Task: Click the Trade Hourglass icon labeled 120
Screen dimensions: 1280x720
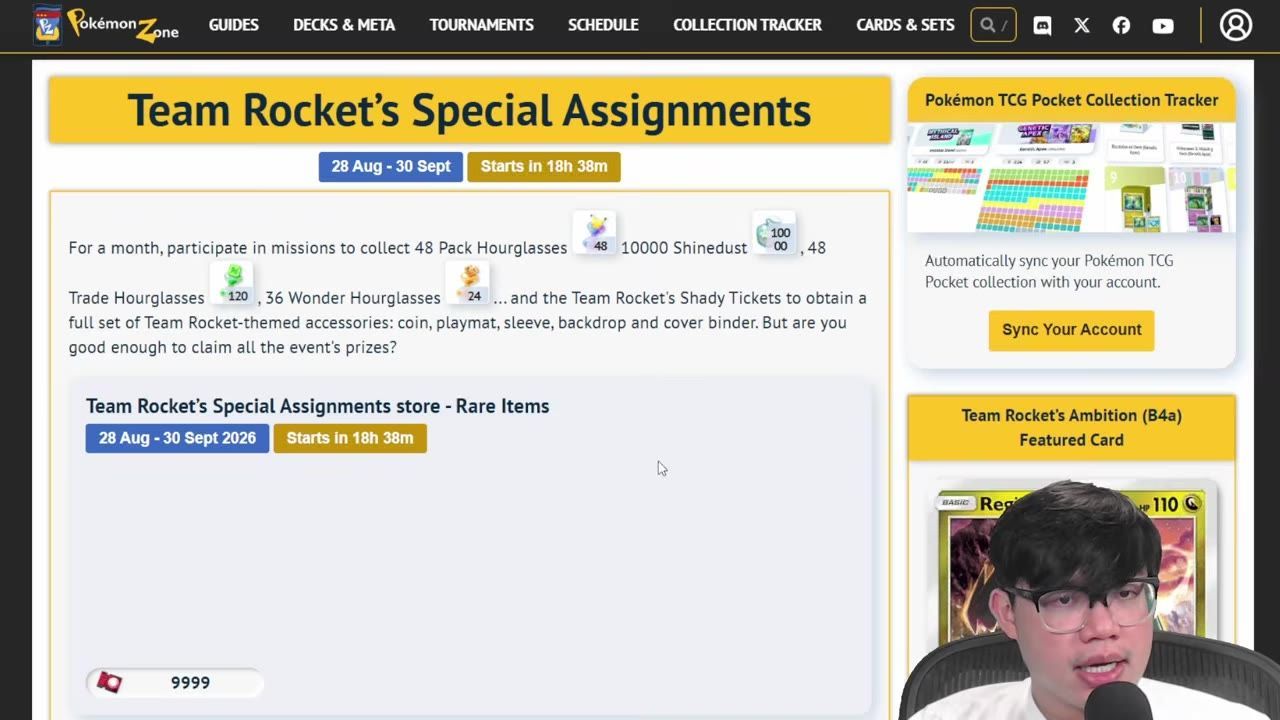Action: pos(232,283)
